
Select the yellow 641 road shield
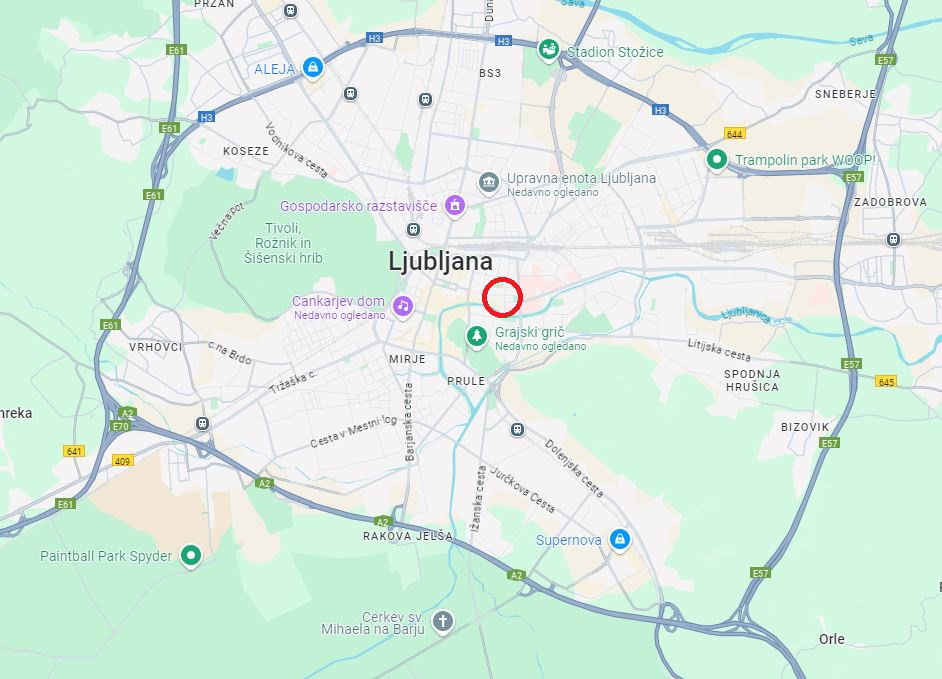pyautogui.click(x=74, y=451)
